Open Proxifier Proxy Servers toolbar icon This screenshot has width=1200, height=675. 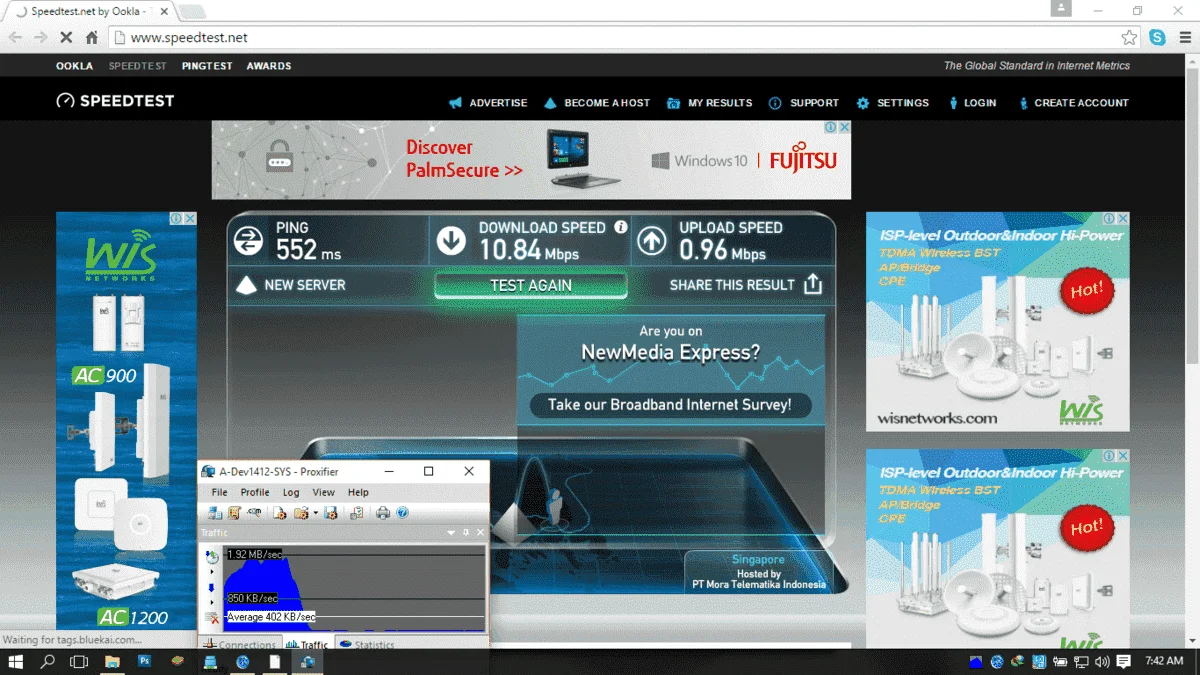215,513
